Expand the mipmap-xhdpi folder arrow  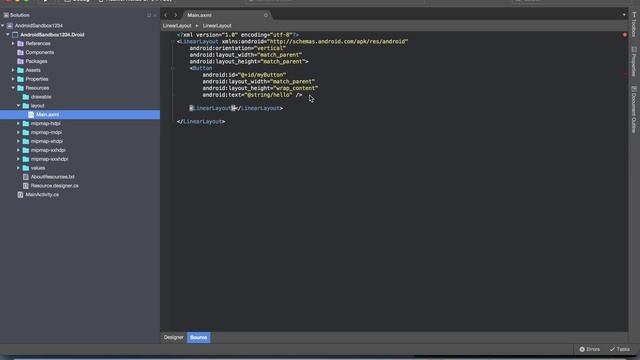[x=18, y=141]
